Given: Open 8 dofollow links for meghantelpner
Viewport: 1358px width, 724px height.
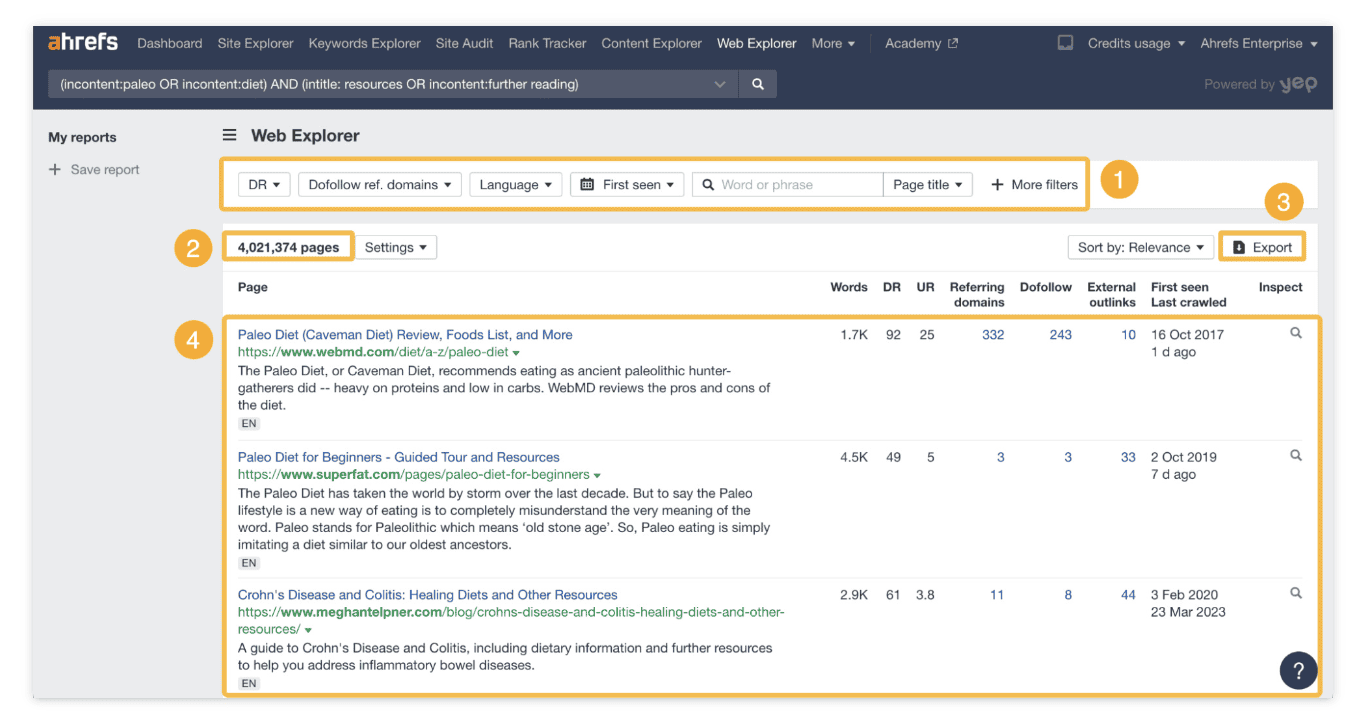Looking at the screenshot, I should (1068, 594).
